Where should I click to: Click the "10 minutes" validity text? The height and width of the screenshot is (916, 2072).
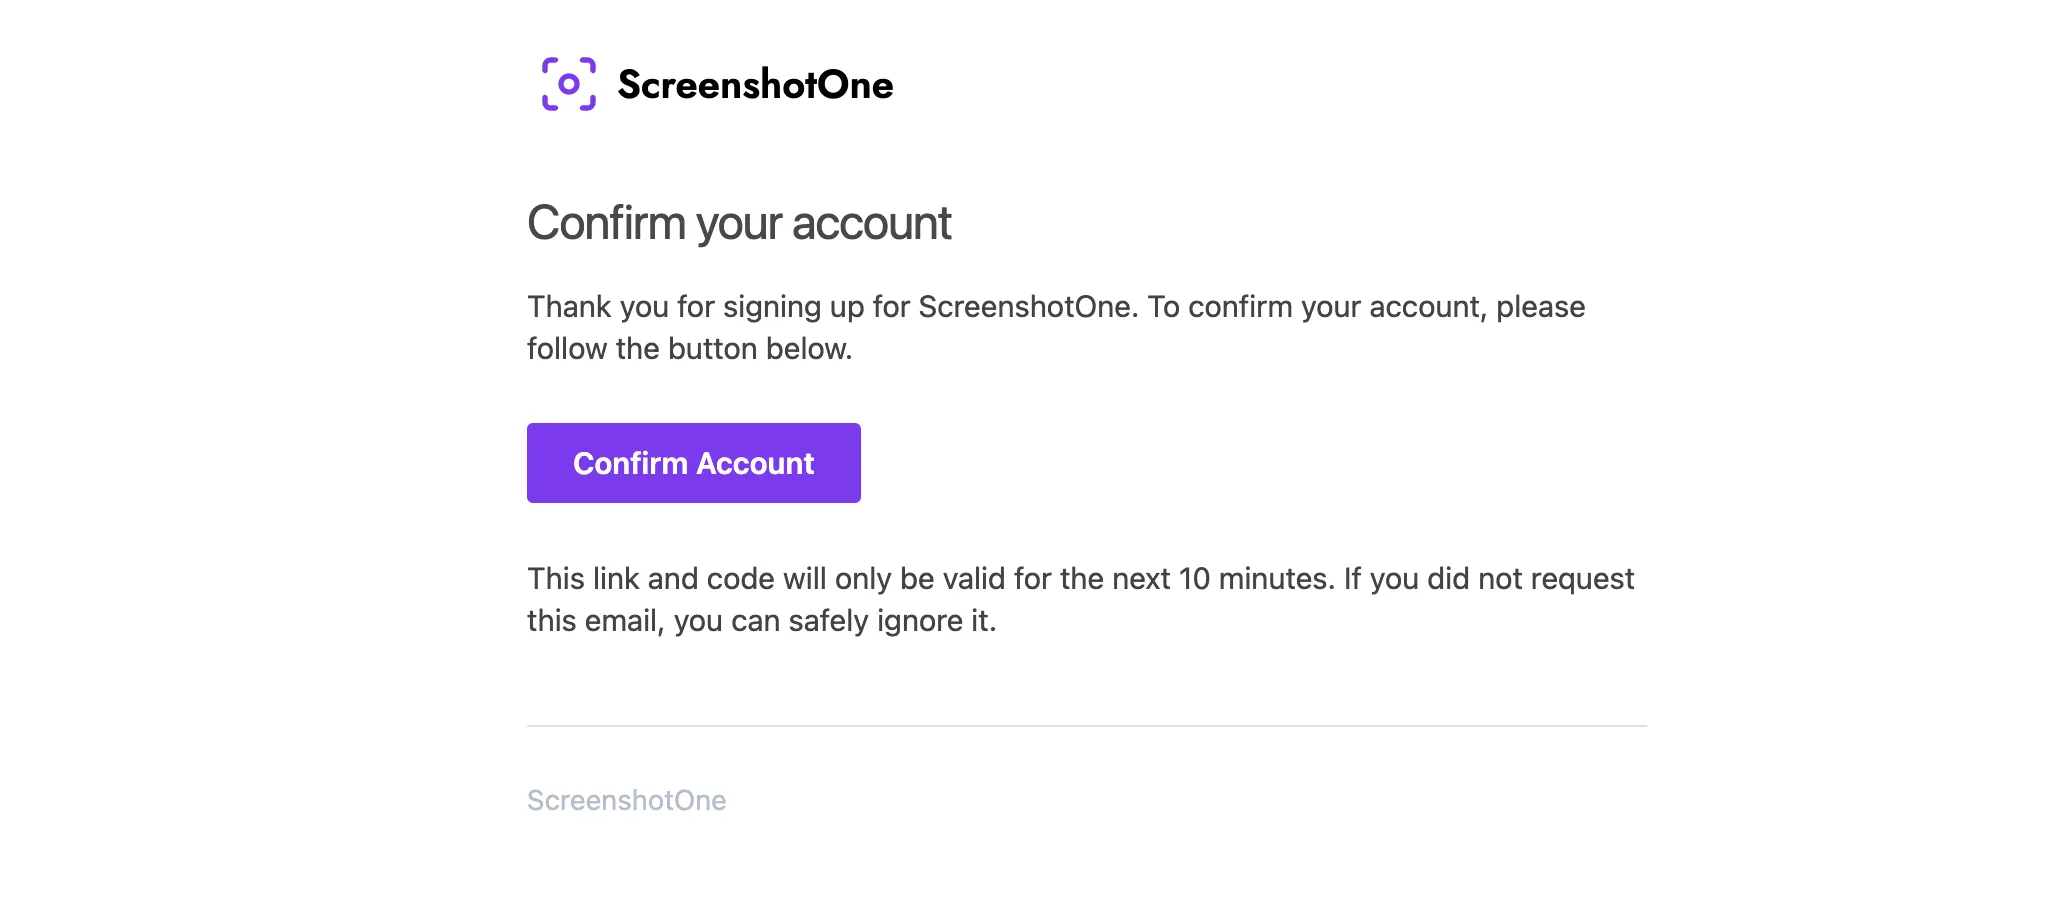coord(1254,579)
